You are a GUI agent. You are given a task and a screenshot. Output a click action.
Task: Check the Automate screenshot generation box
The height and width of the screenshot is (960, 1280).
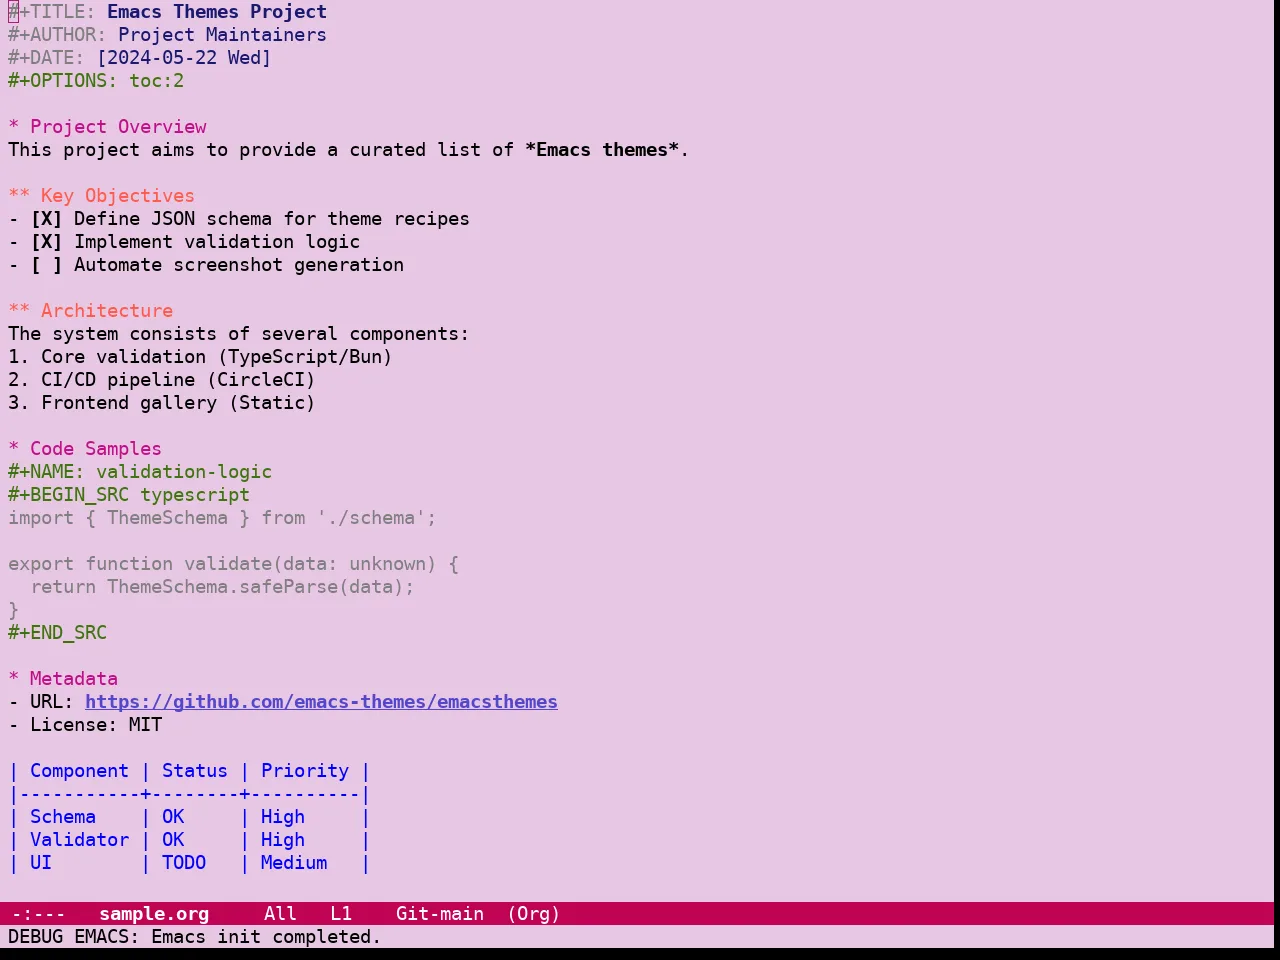(x=46, y=265)
